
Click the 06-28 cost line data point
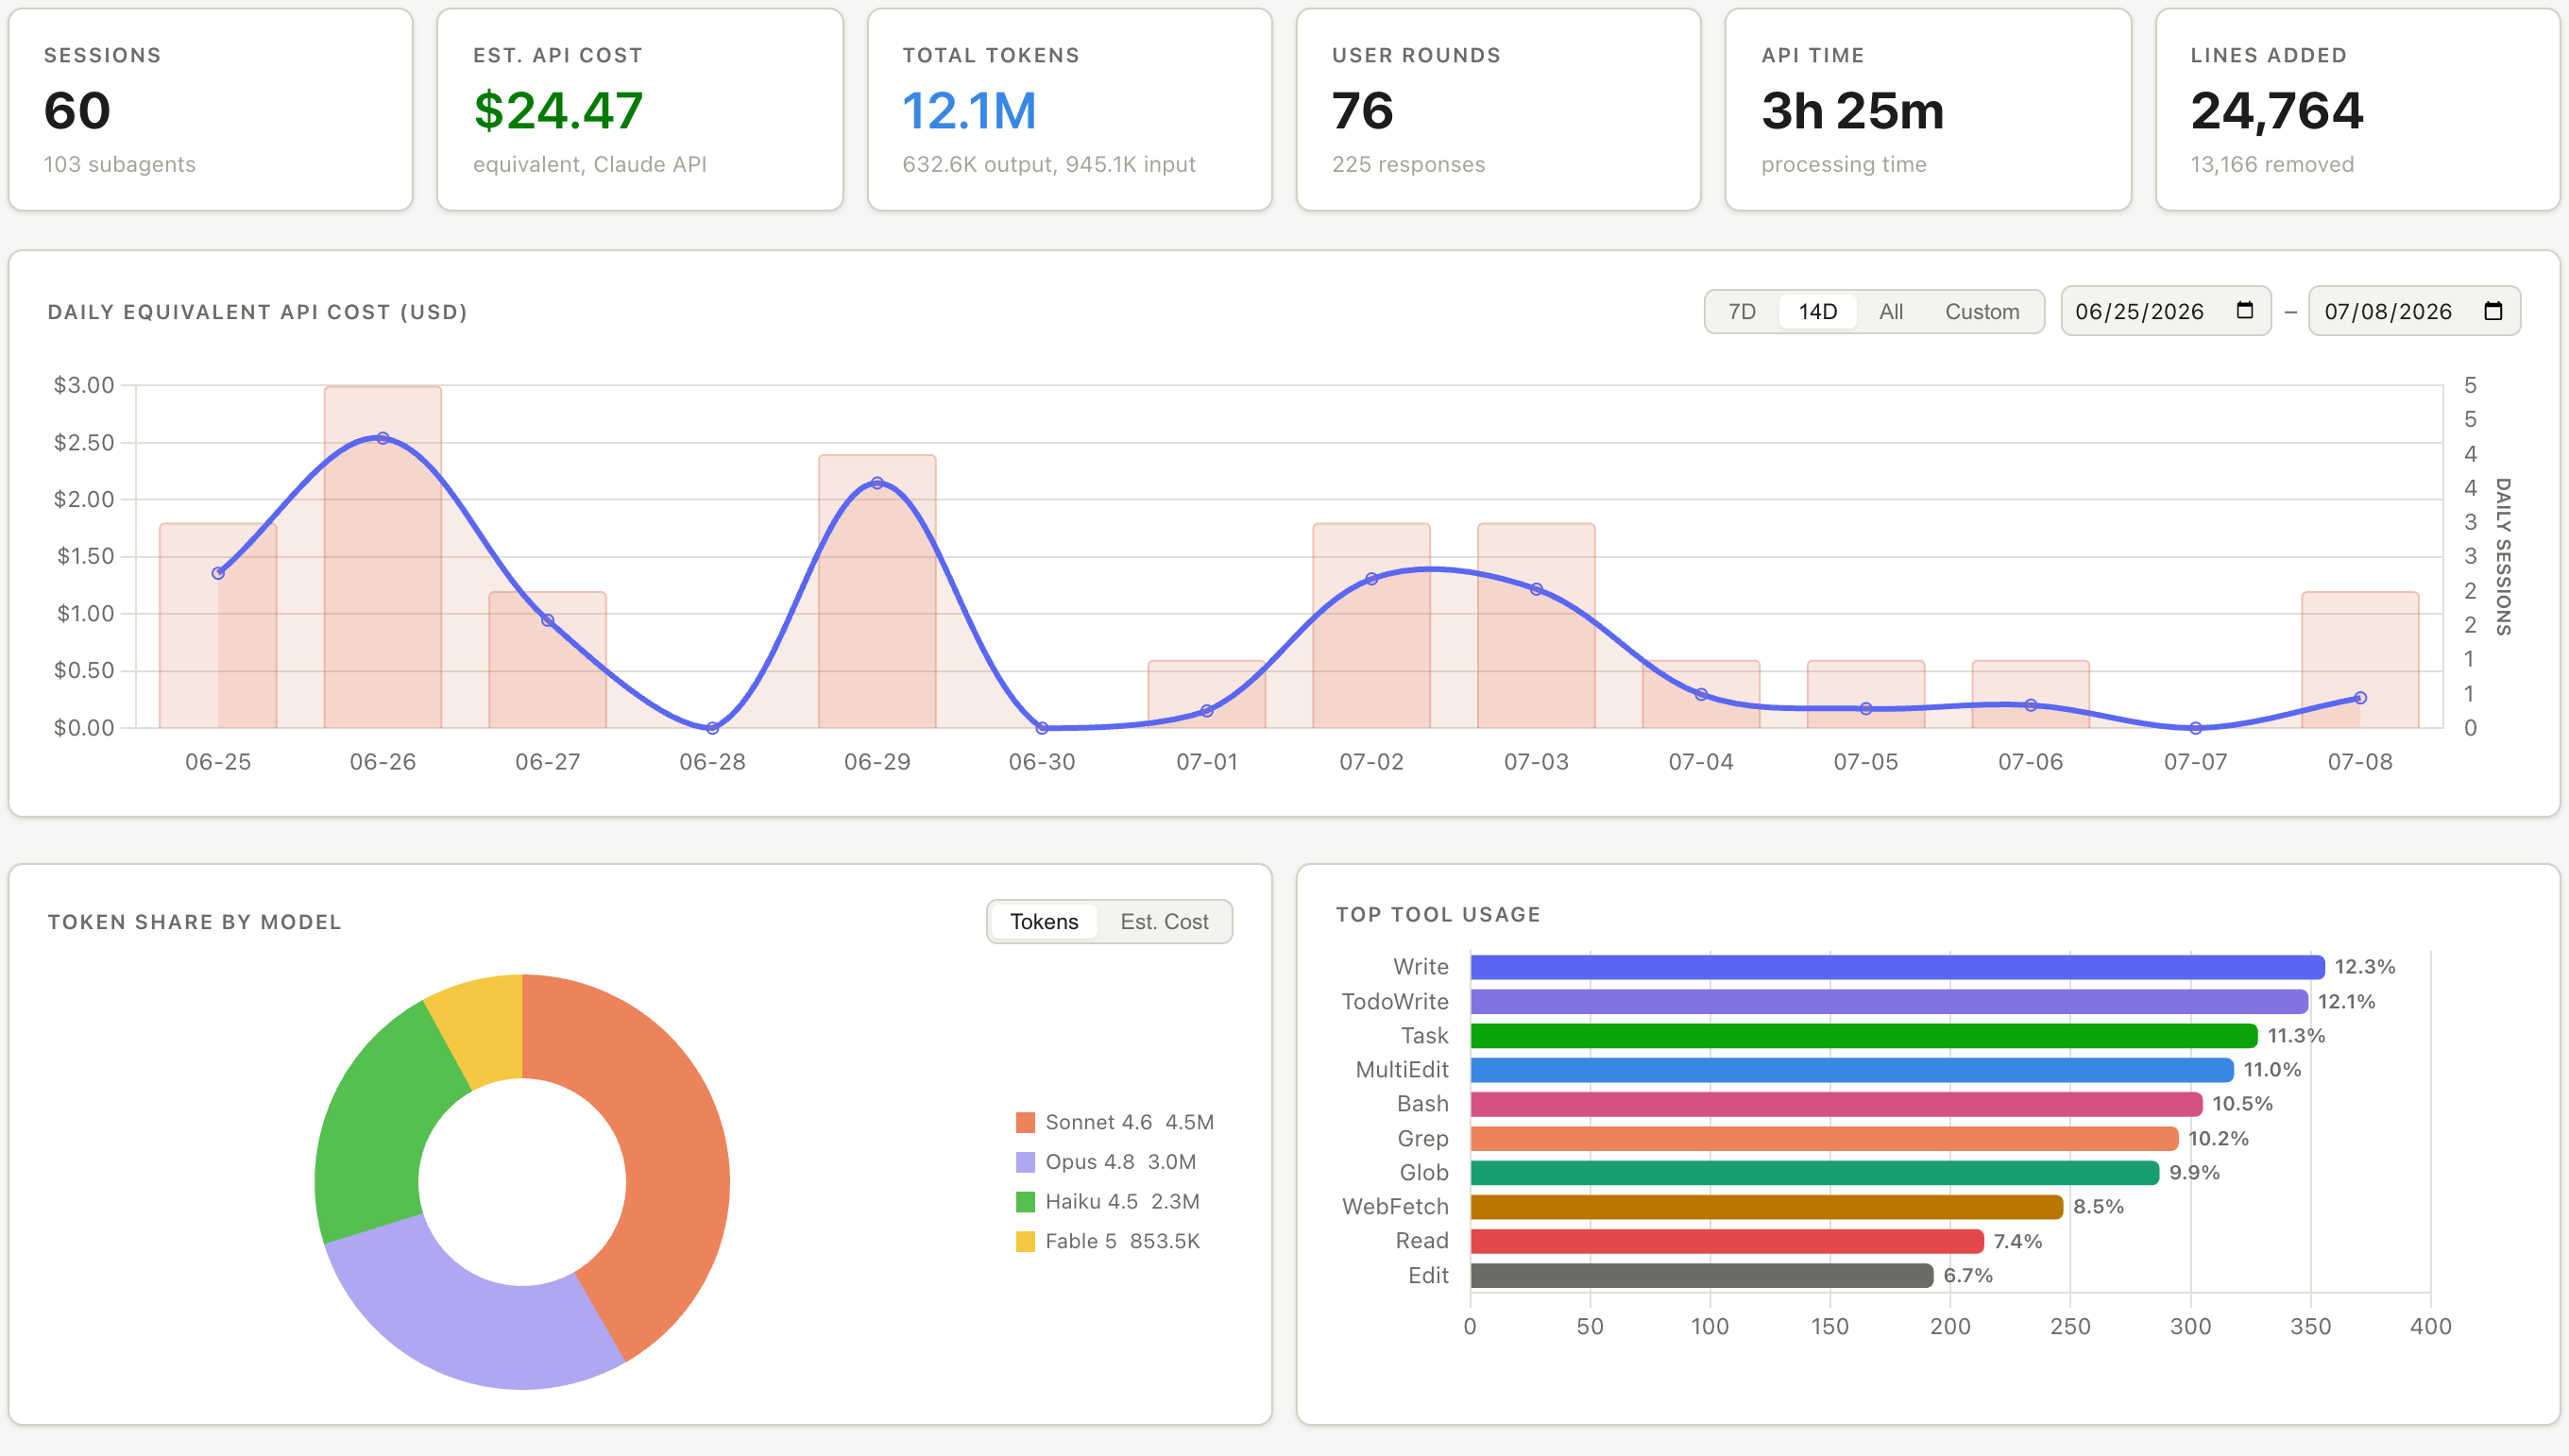click(712, 728)
